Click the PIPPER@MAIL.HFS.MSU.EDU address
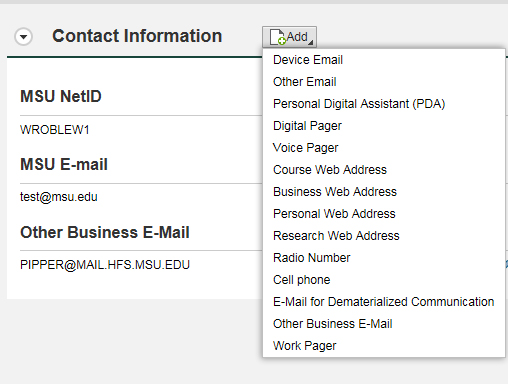 coord(105,265)
